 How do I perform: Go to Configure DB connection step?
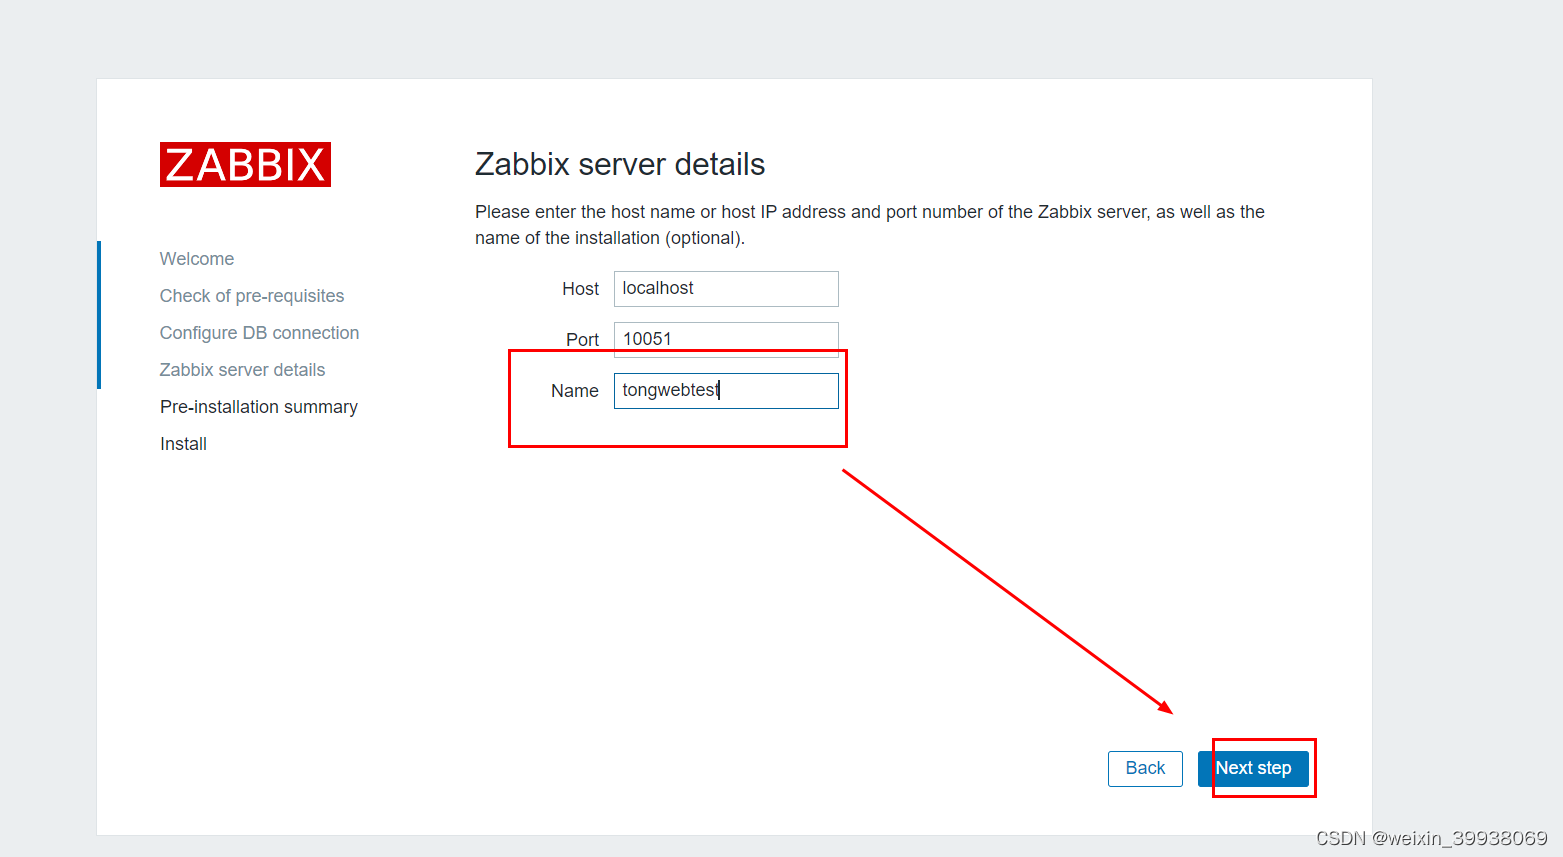tap(259, 333)
